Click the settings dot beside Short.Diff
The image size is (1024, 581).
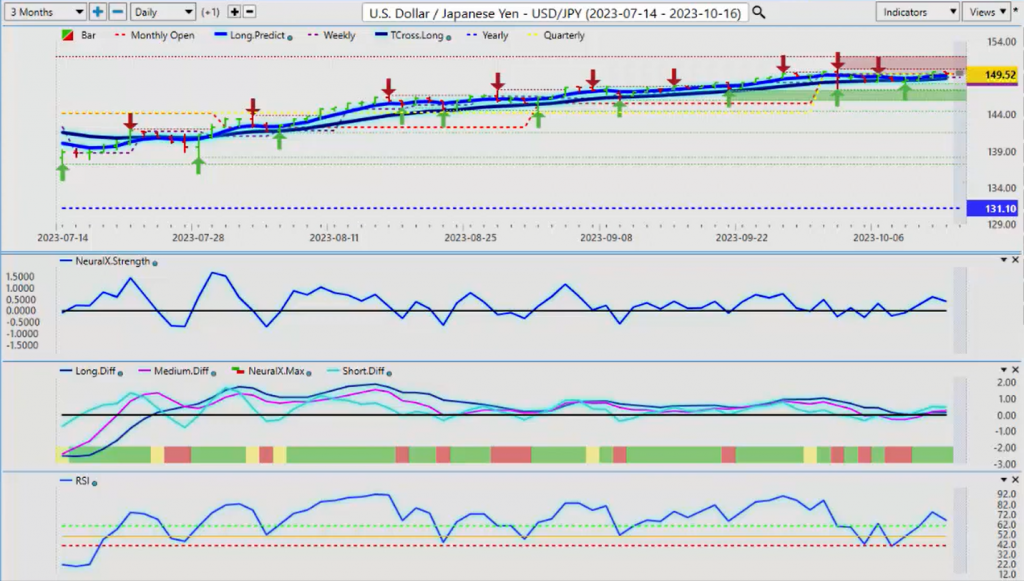tap(389, 373)
